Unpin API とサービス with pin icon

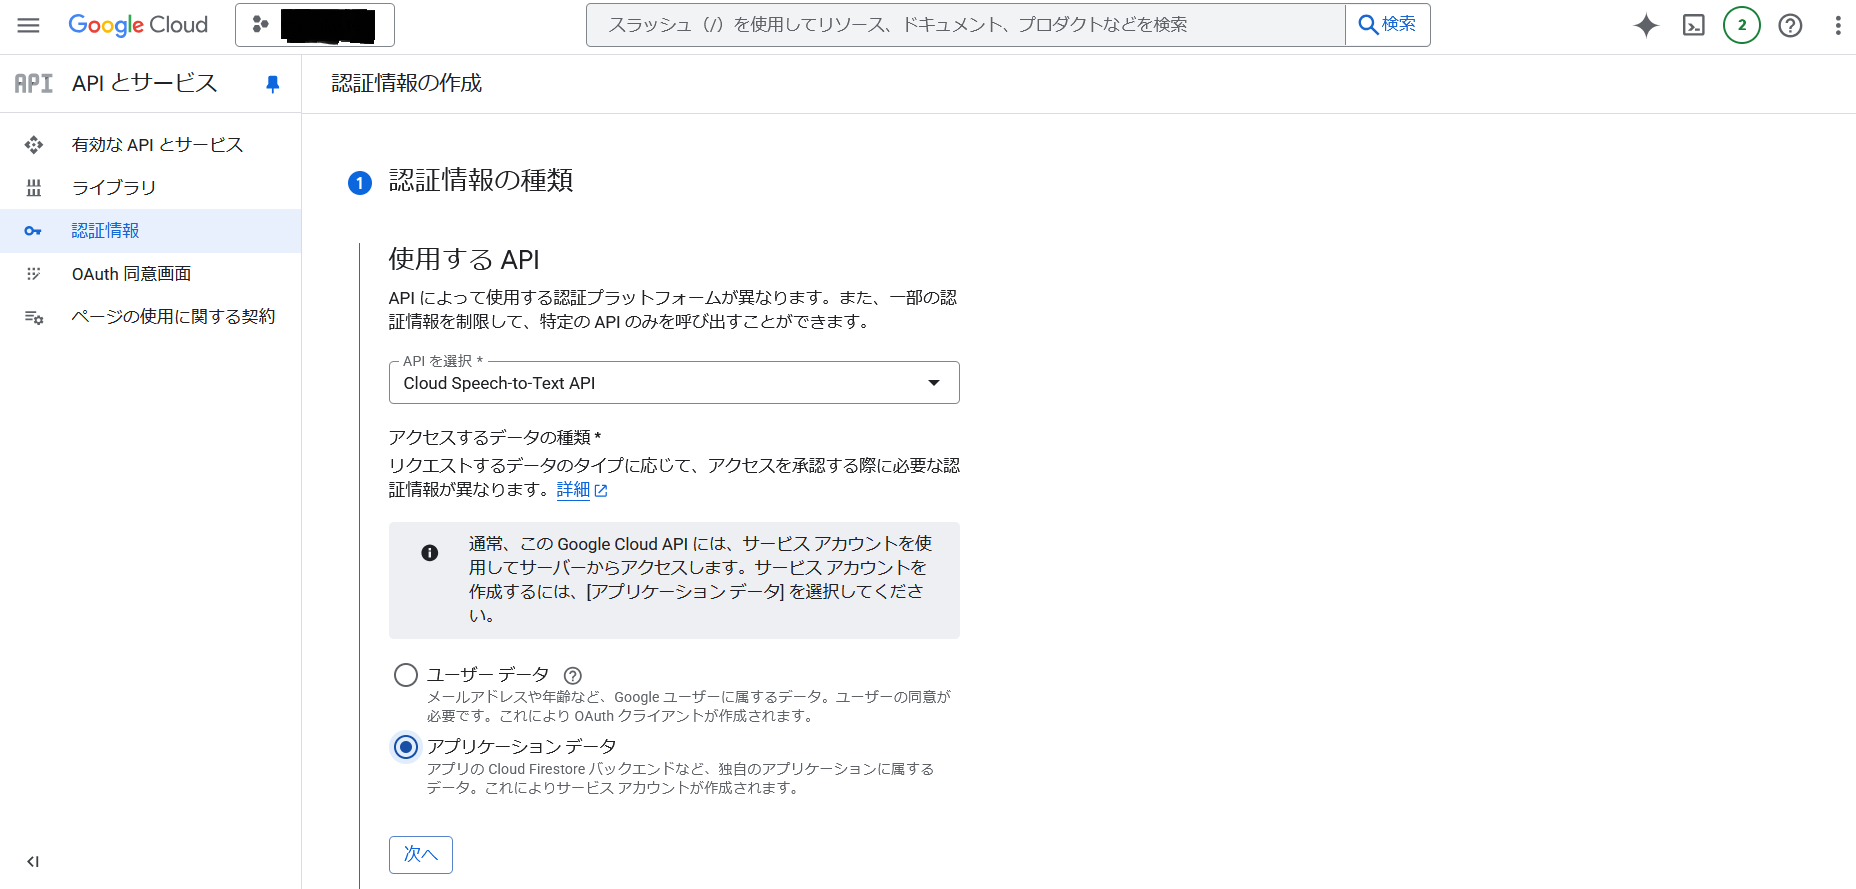[x=272, y=84]
